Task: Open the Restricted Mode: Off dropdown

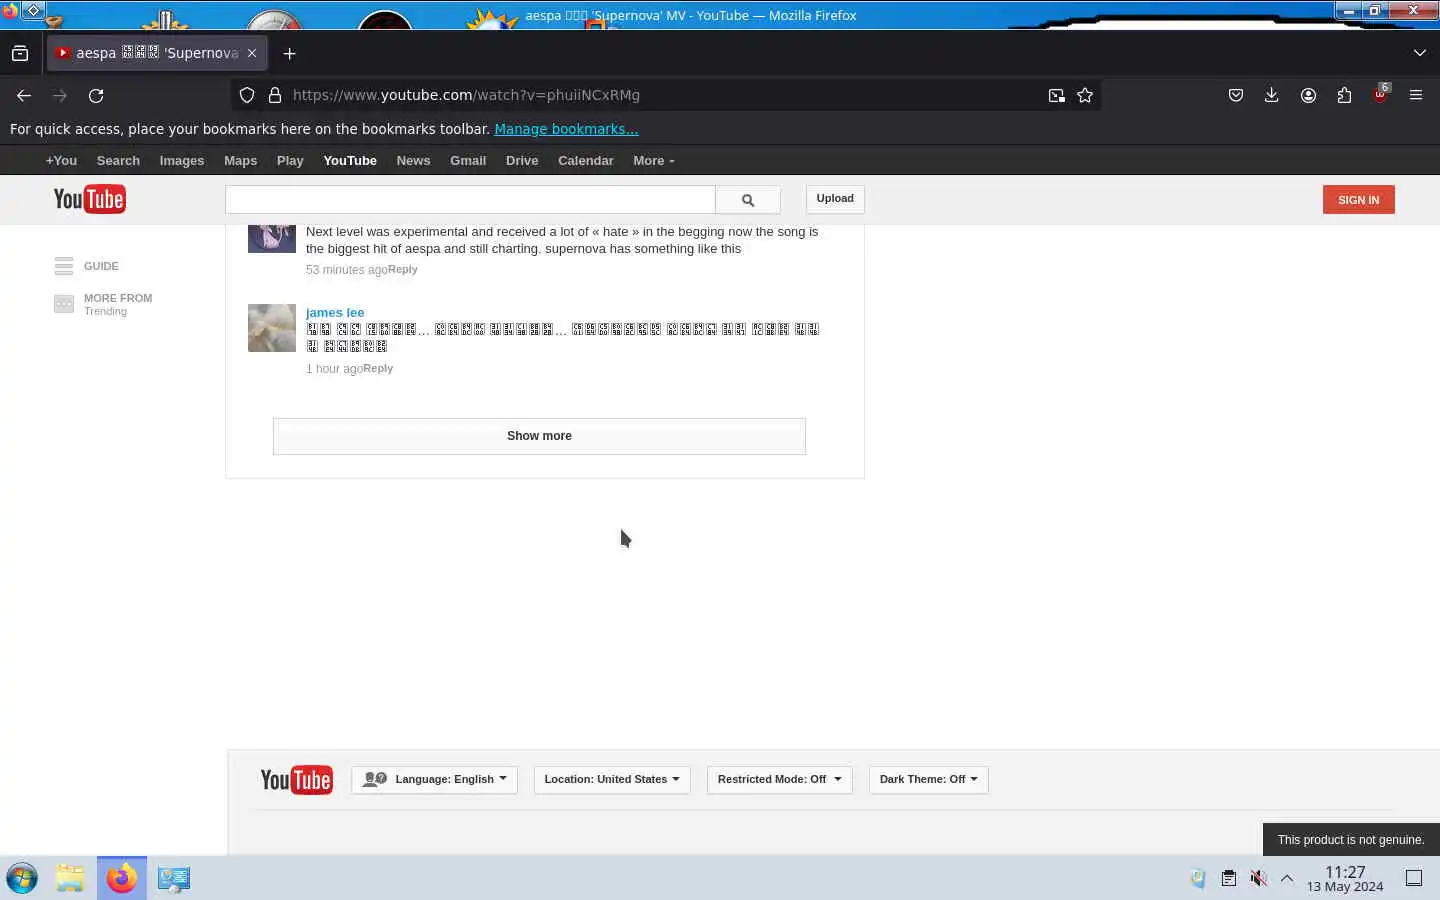Action: point(779,780)
